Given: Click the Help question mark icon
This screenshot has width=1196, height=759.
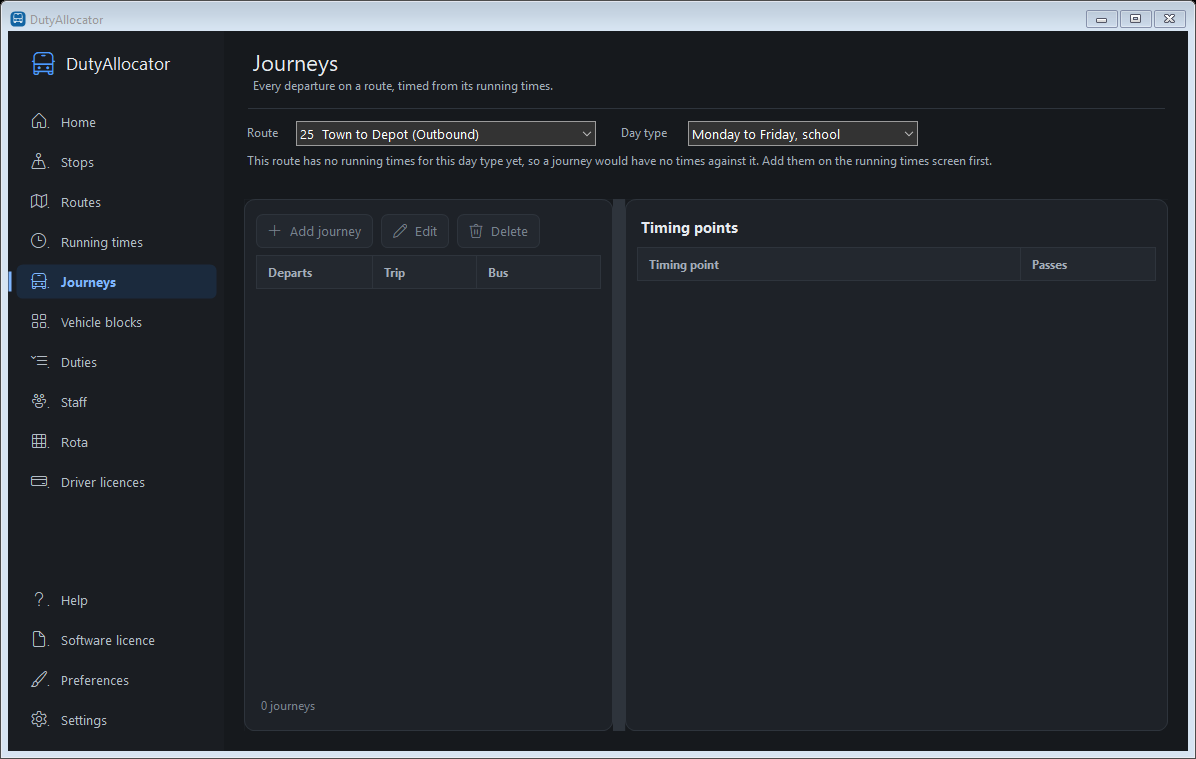Looking at the screenshot, I should point(40,600).
